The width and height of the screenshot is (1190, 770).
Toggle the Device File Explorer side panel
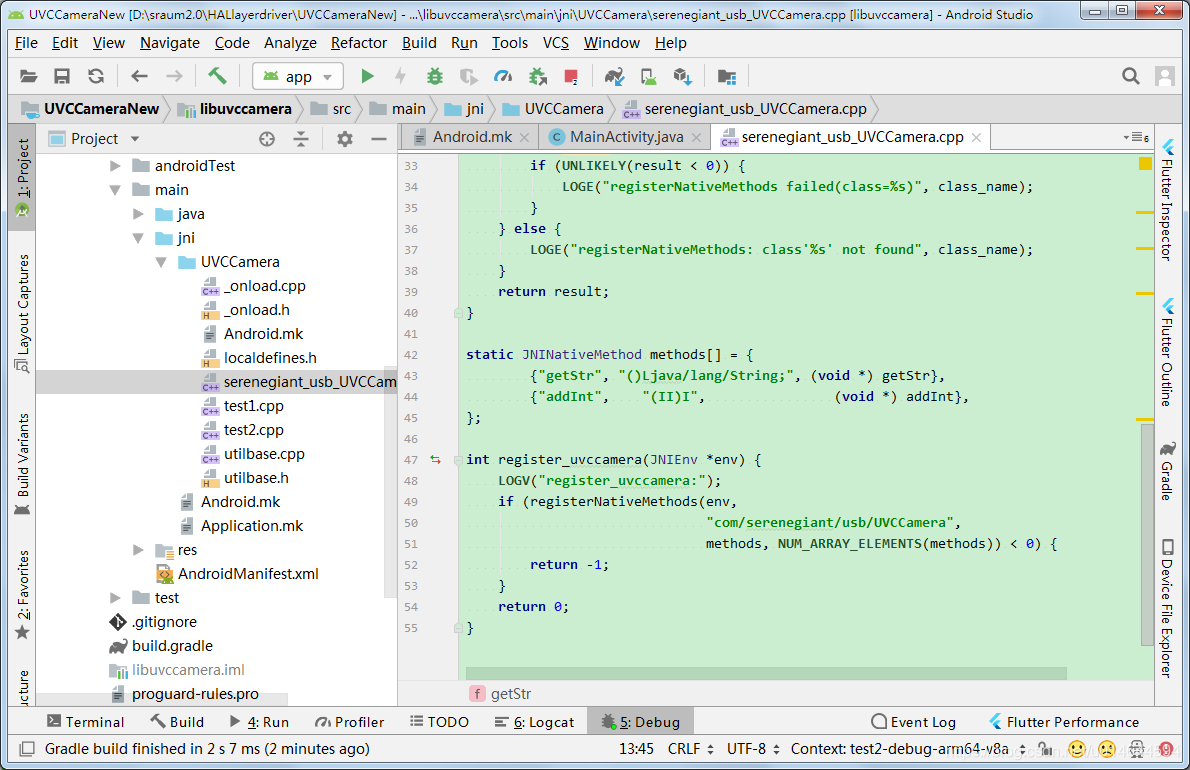(x=1167, y=608)
